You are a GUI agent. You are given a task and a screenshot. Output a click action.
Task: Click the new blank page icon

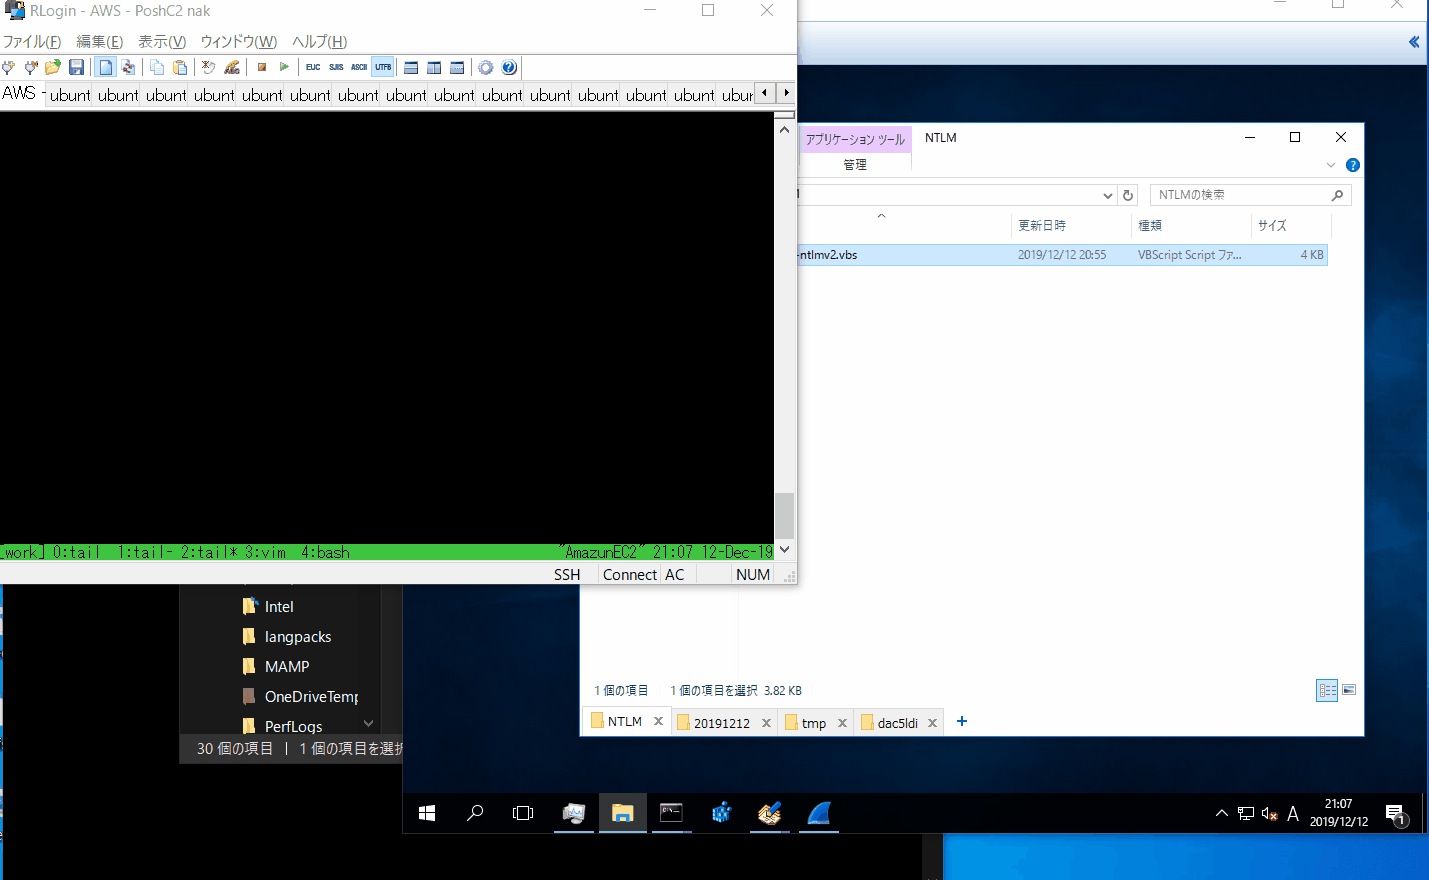(105, 67)
